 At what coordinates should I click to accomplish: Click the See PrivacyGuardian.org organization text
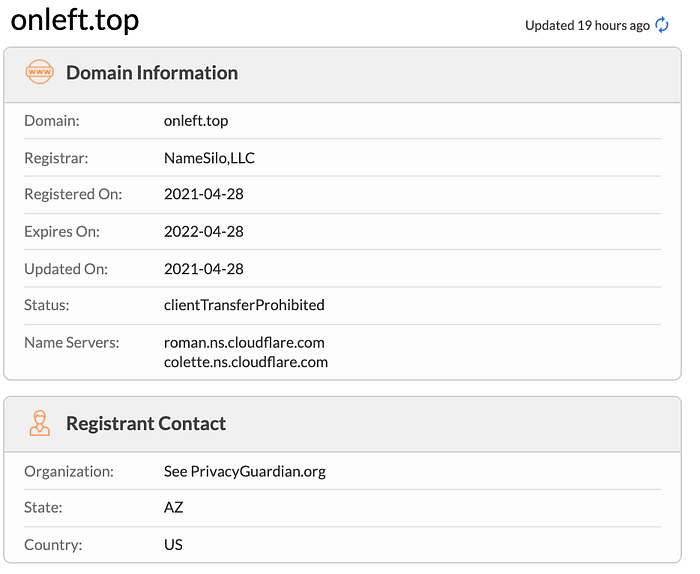coord(245,471)
